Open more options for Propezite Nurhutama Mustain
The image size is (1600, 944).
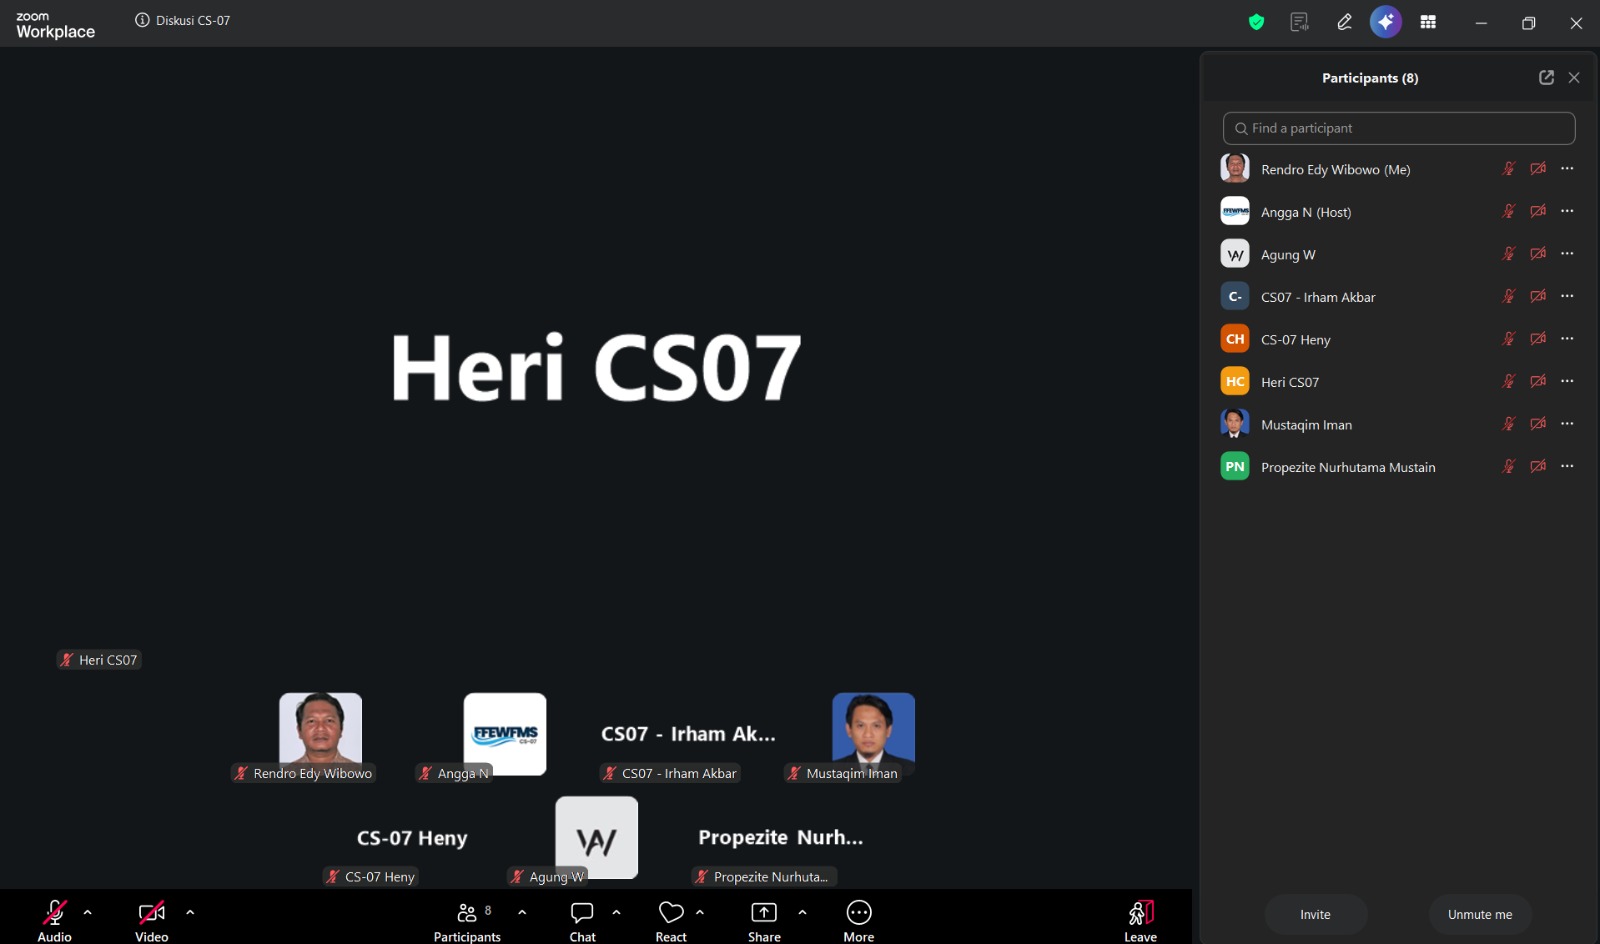[x=1567, y=466]
